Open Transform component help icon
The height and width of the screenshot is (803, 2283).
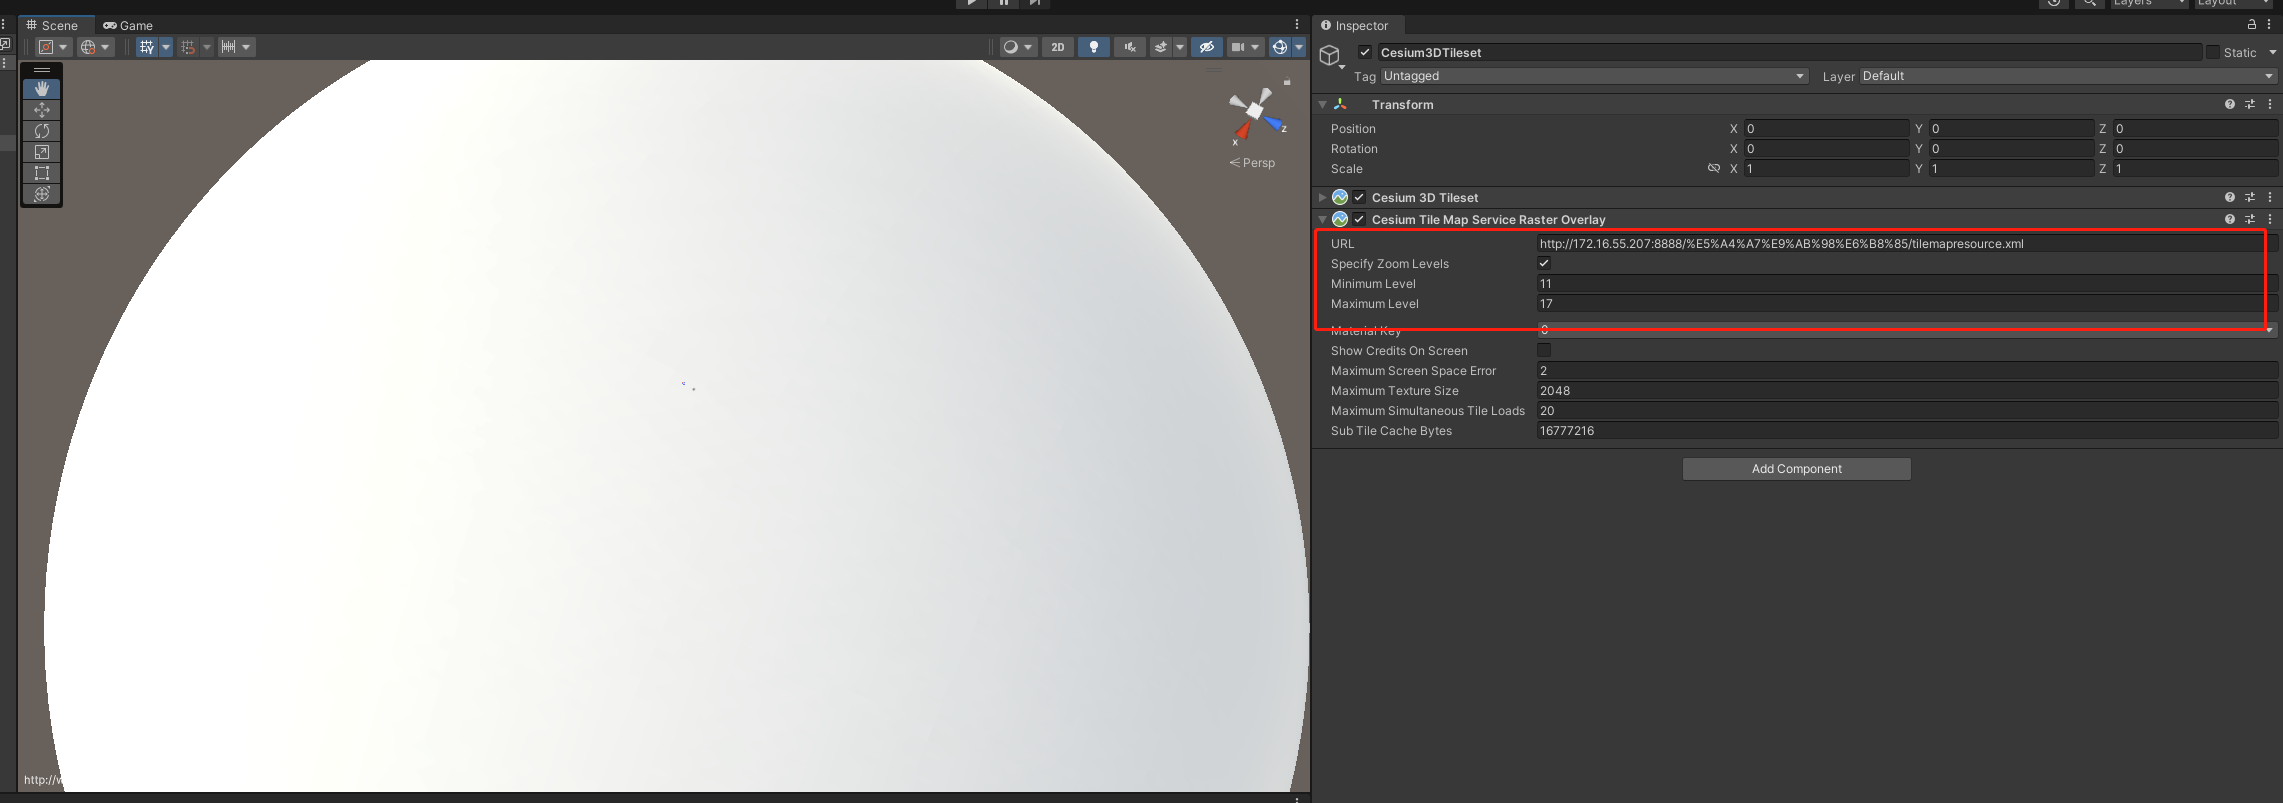pos(2230,104)
